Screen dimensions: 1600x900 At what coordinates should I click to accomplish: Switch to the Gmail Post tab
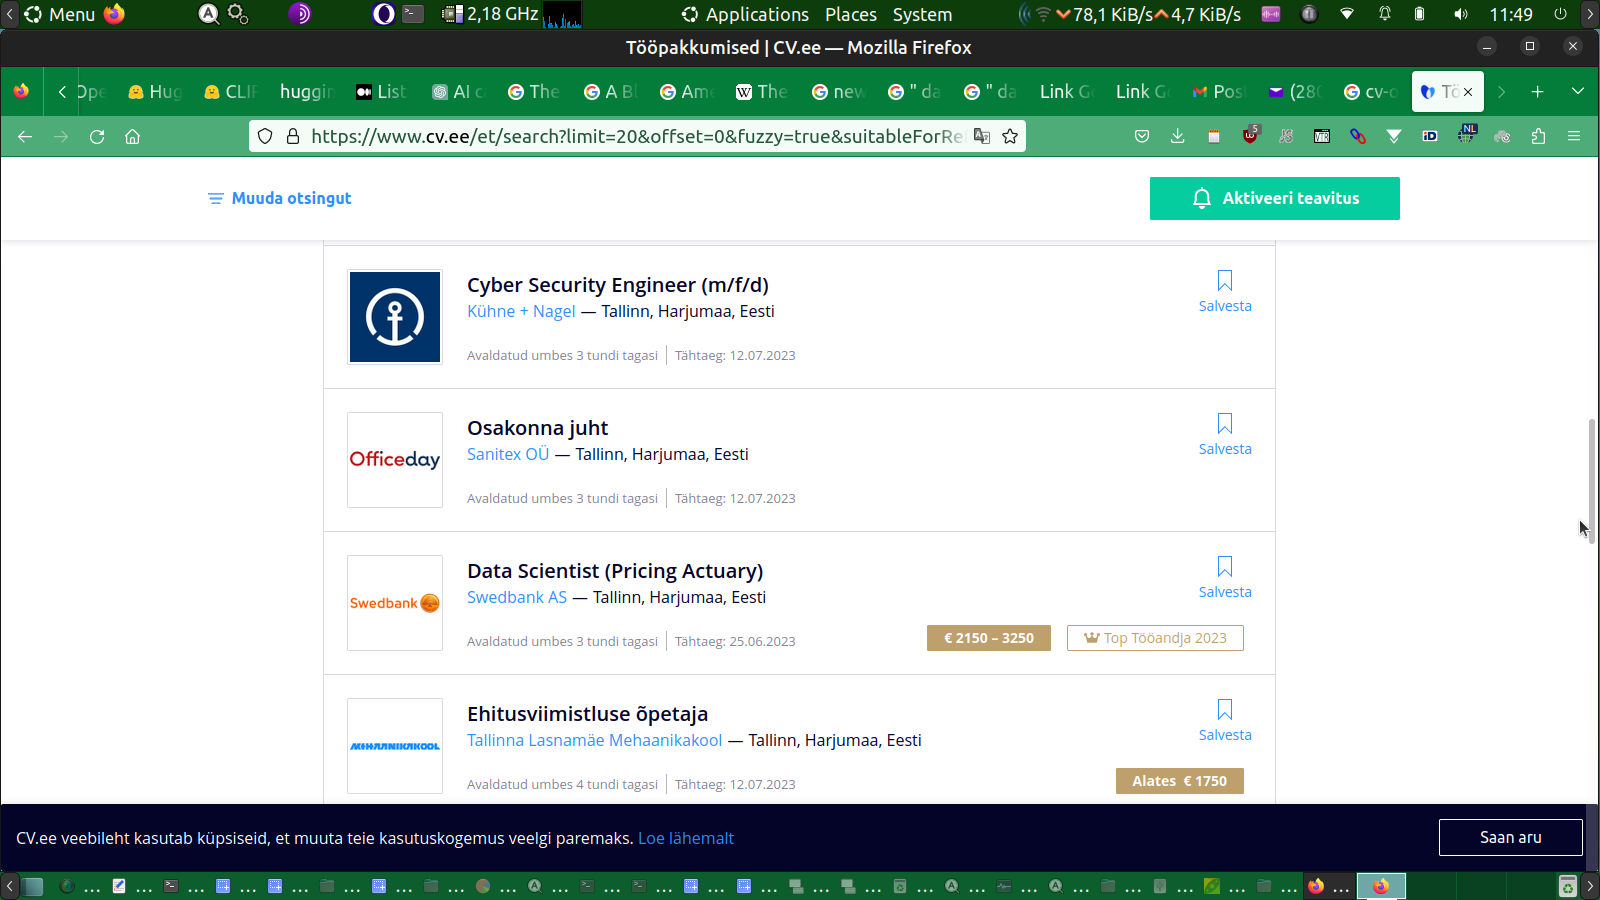coord(1218,92)
